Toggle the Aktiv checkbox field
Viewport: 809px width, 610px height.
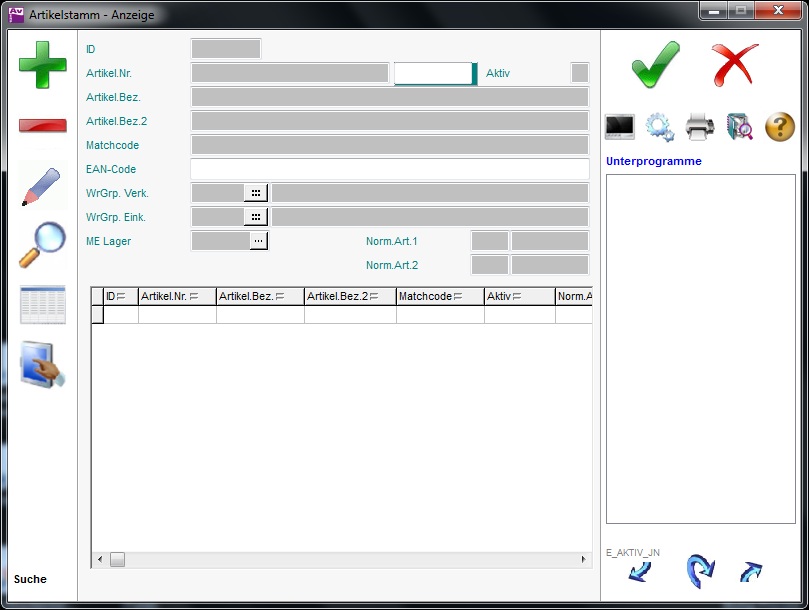[579, 73]
